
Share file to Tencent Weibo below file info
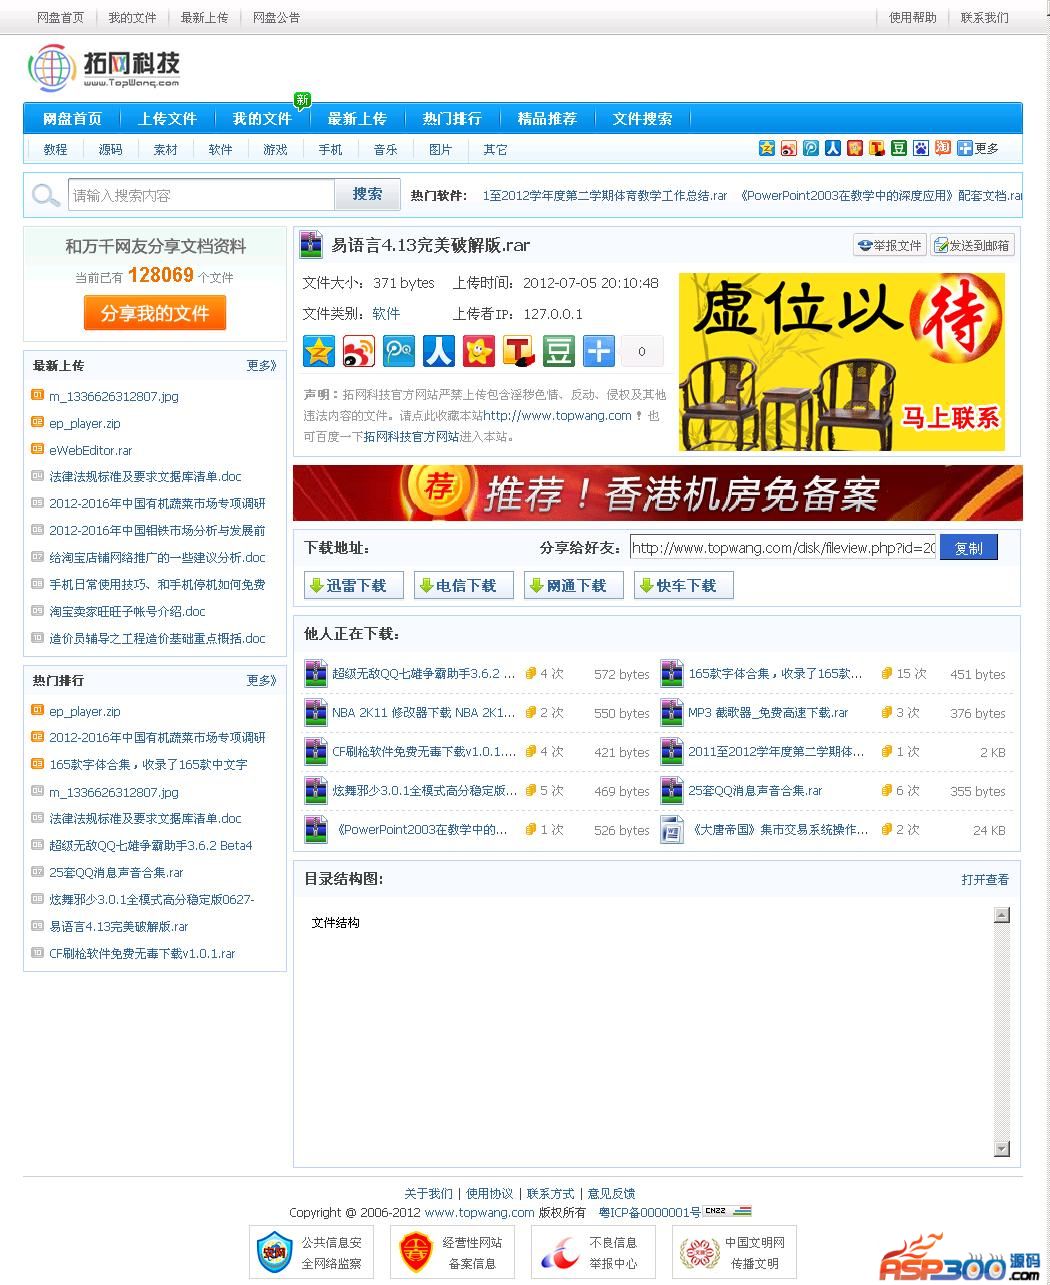click(399, 351)
